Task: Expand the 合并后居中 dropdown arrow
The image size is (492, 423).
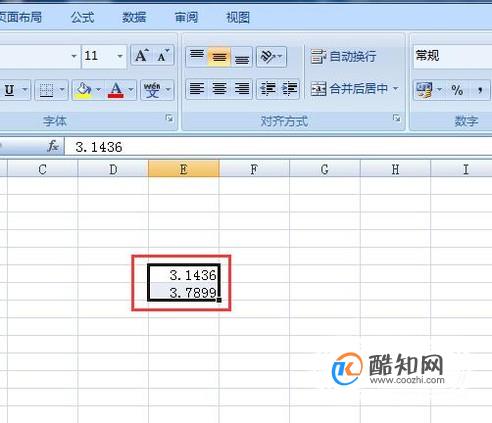Action: click(x=396, y=89)
